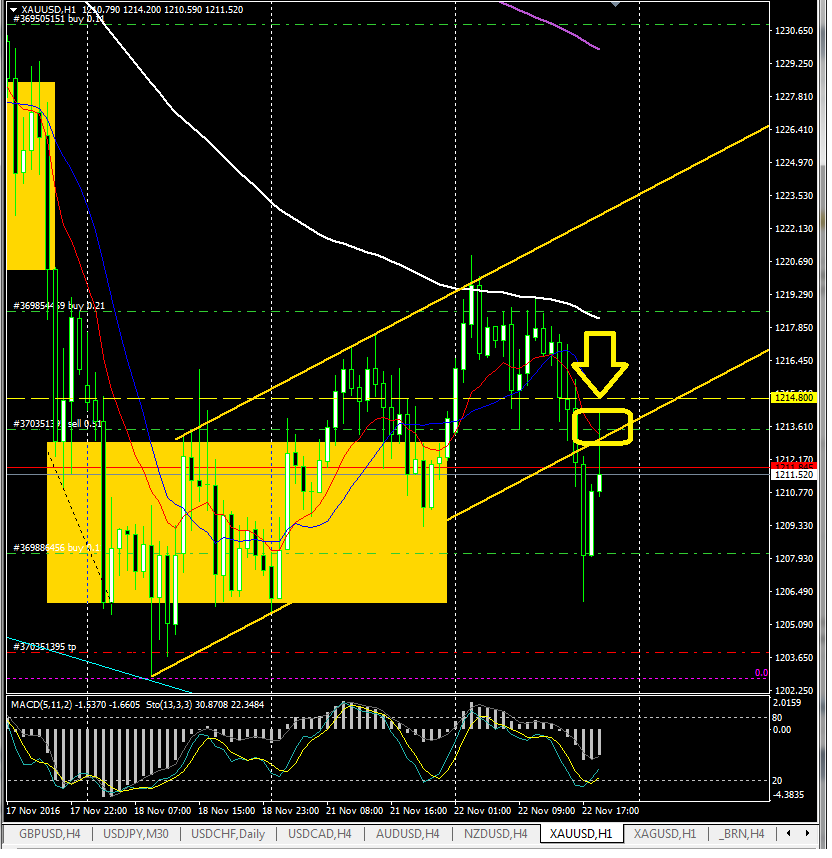Select the AUDUSD,H4 chart tab

tap(408, 834)
